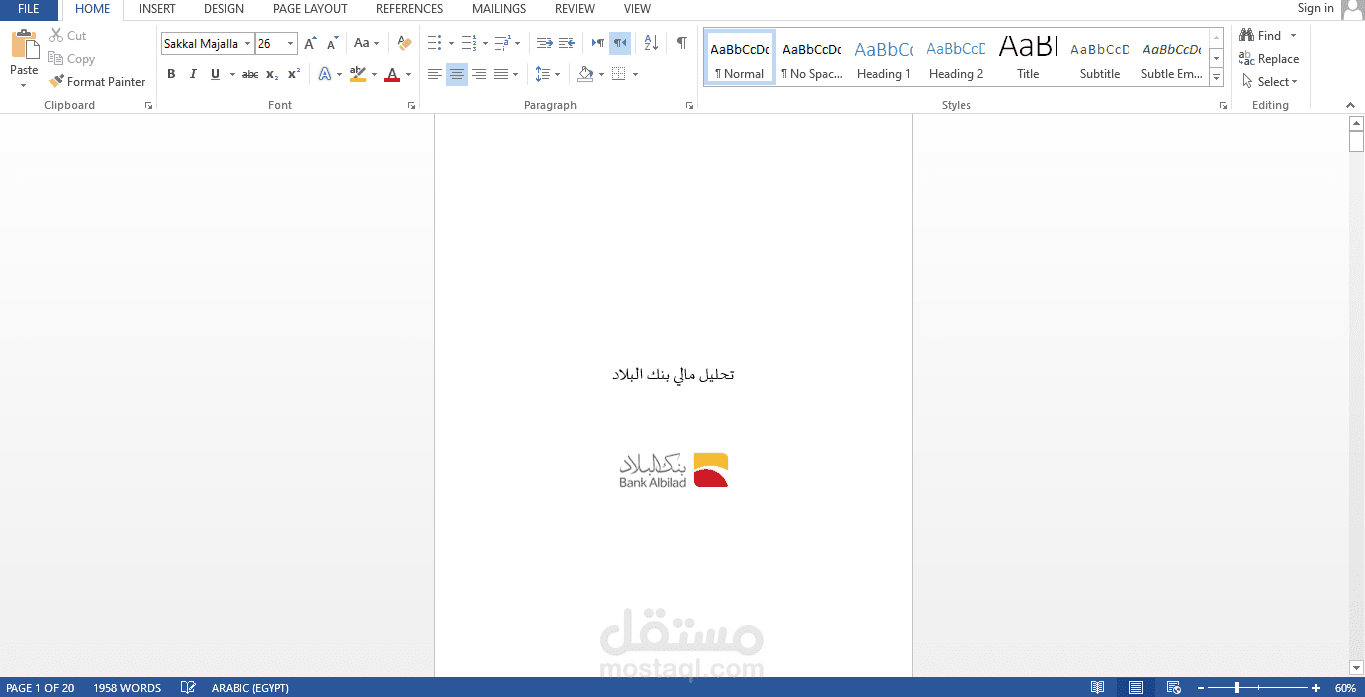
Task: Click the 1958 WORDS count
Action: 127,688
